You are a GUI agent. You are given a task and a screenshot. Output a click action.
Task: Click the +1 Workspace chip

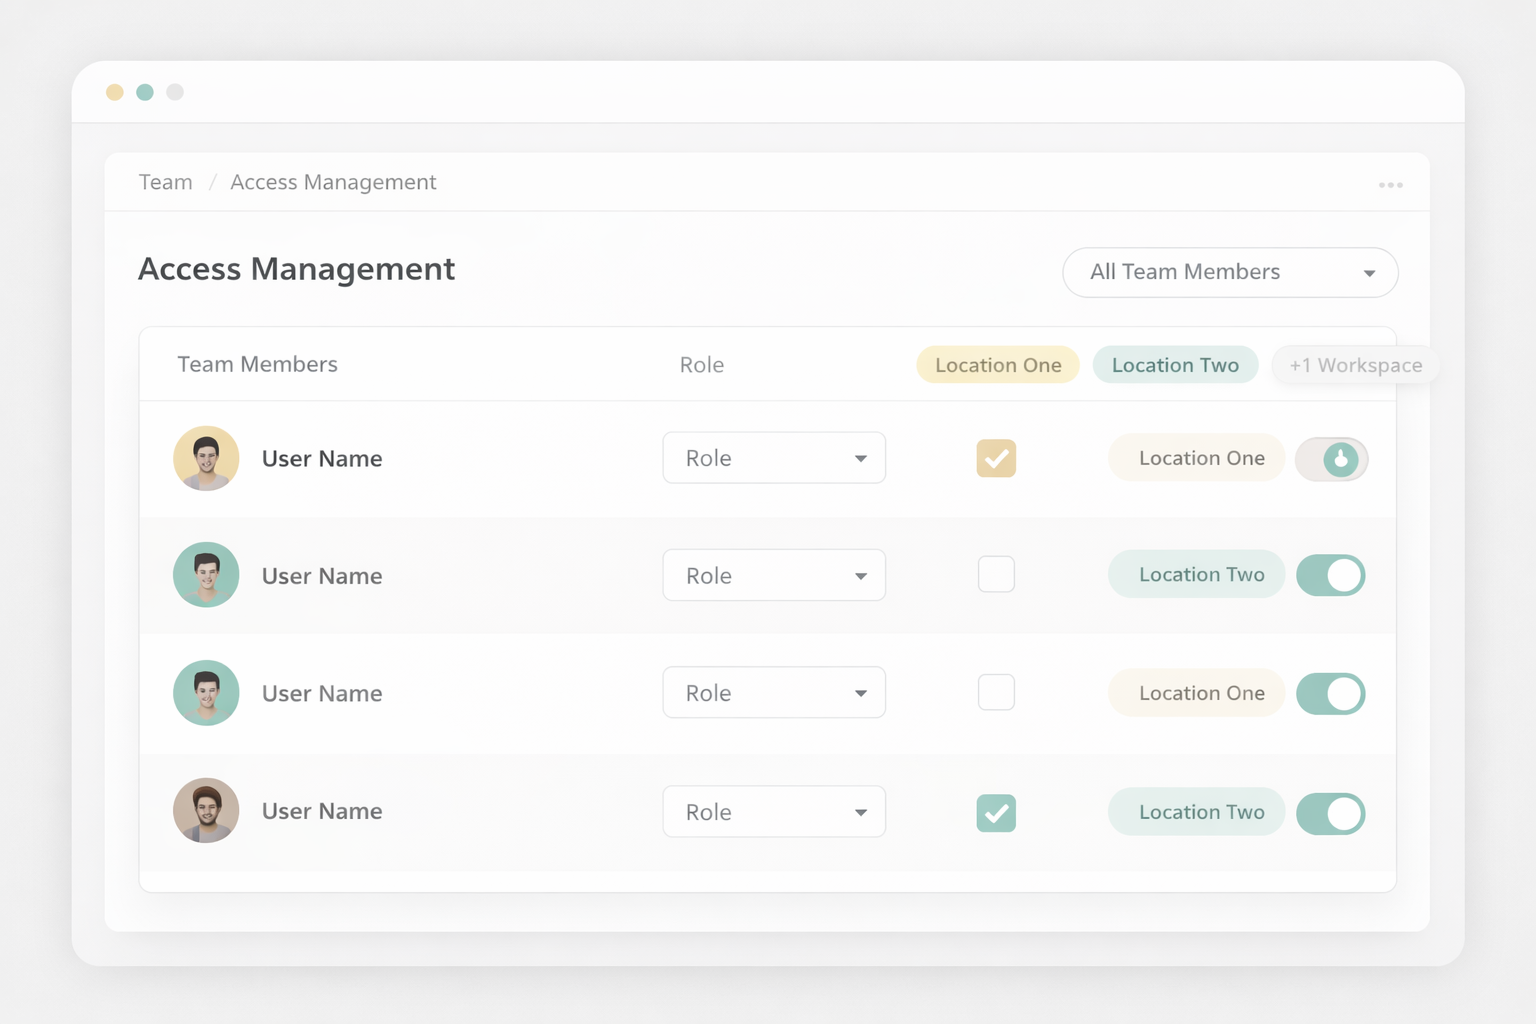1356,365
